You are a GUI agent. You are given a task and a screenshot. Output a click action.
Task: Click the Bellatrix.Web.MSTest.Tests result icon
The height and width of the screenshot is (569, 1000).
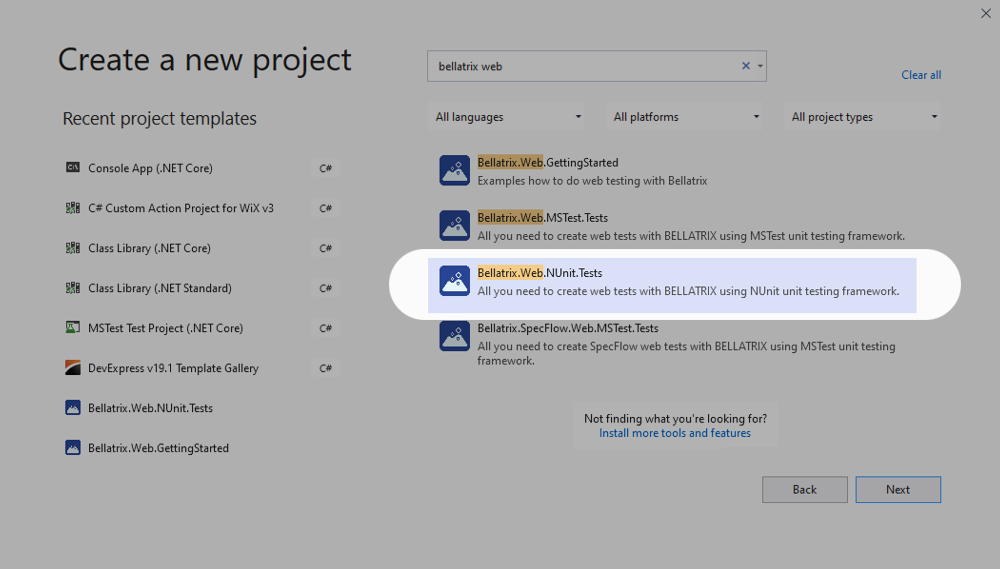tap(454, 226)
